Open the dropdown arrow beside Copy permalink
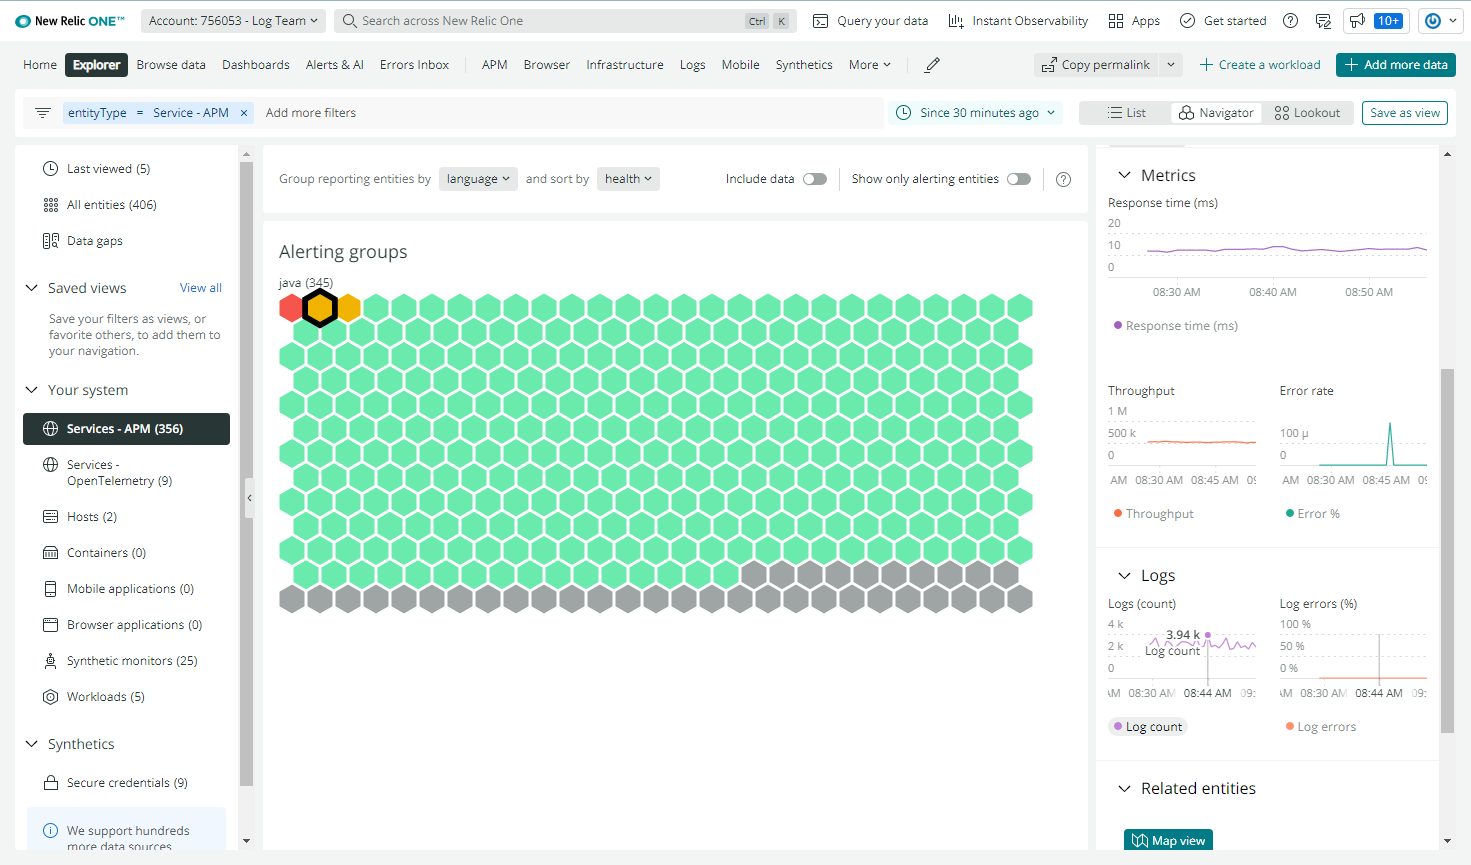 click(x=1171, y=65)
